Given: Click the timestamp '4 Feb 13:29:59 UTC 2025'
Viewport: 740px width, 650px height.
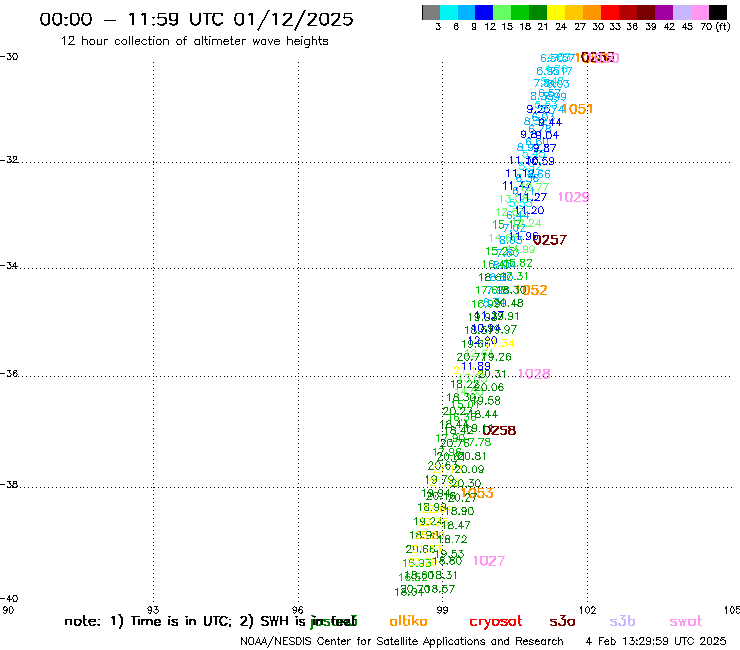Looking at the screenshot, I should 656,641.
